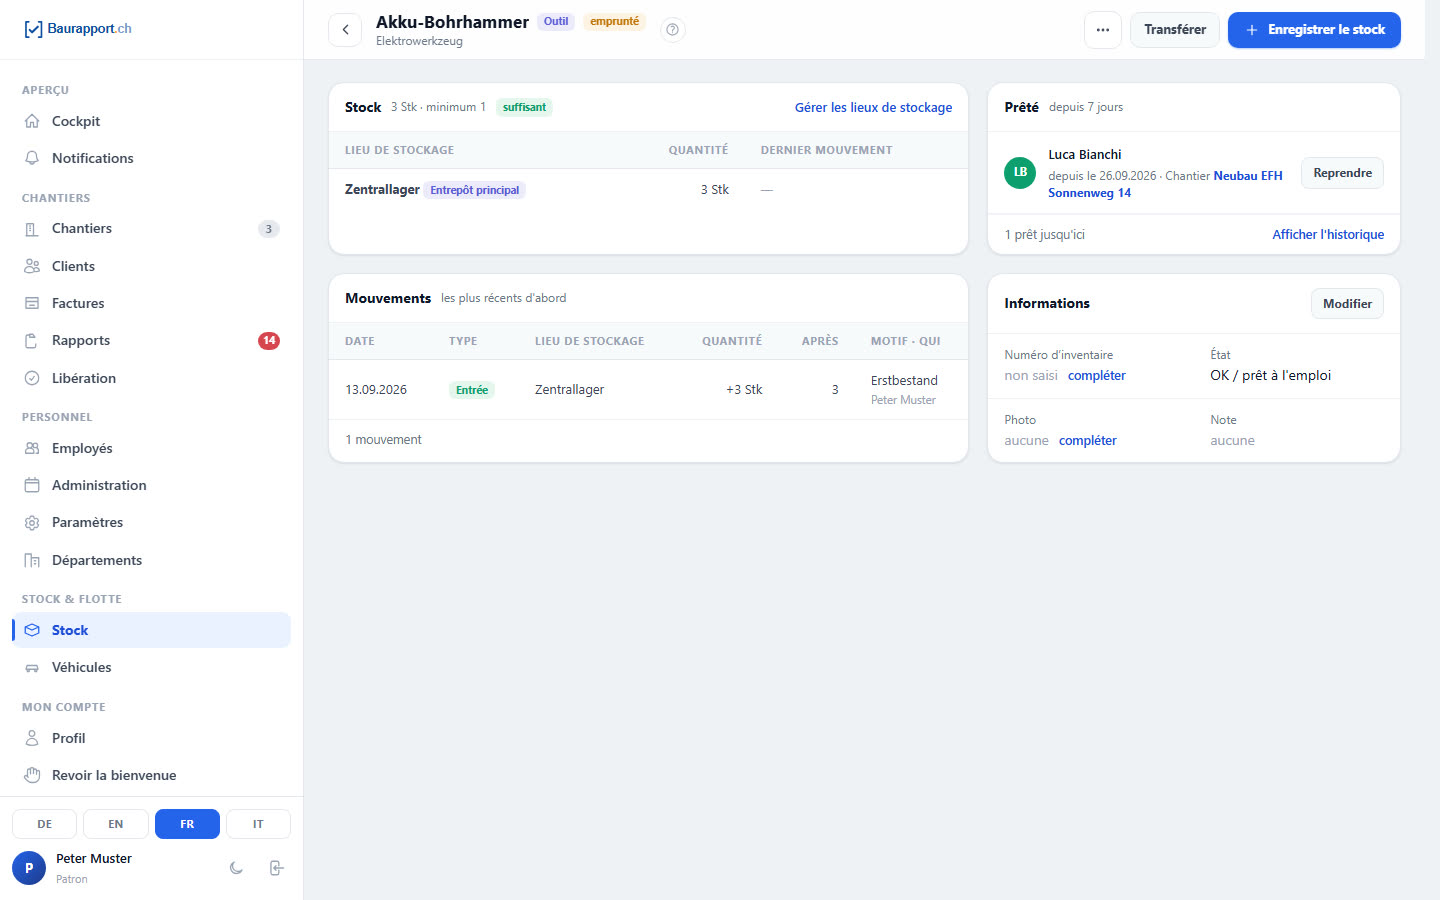Switch language to IT
This screenshot has width=1440, height=900.
point(258,824)
